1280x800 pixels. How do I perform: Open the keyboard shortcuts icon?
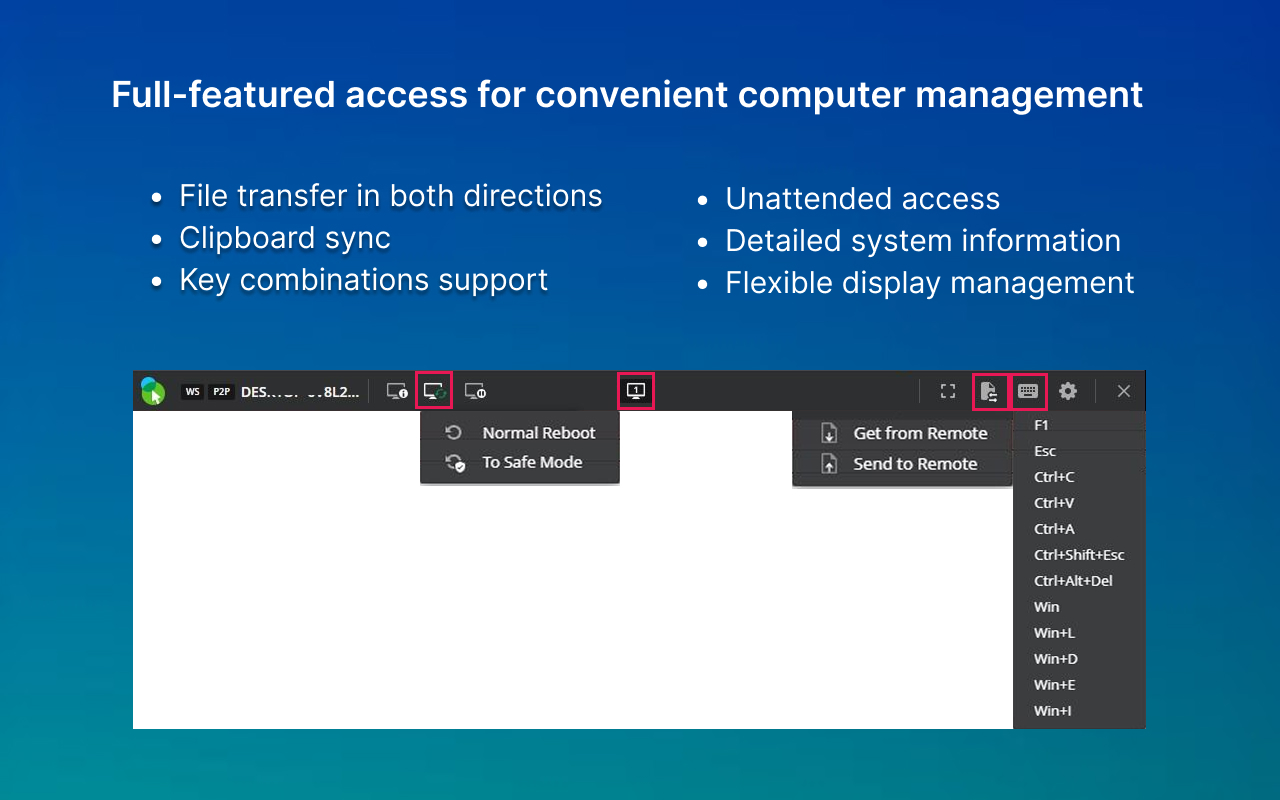tap(1029, 391)
